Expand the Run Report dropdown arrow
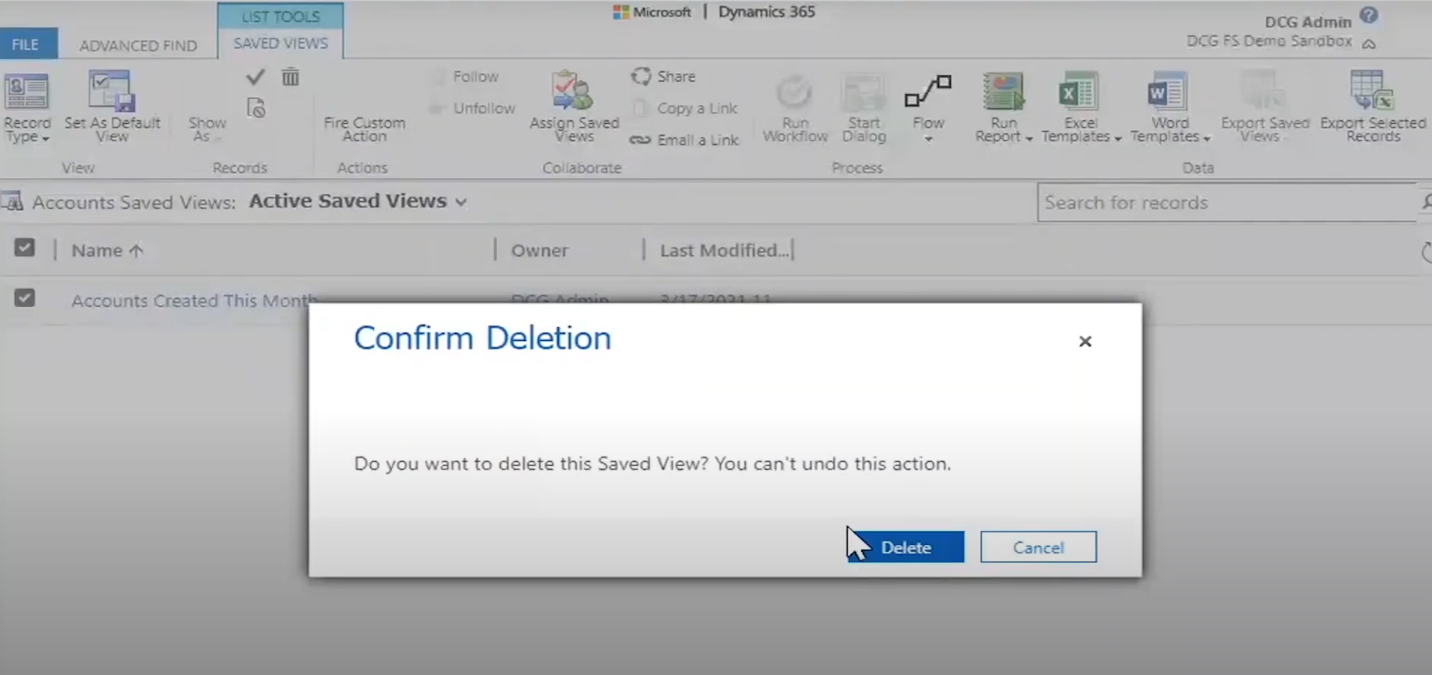Screen dimensions: 1432x675 pos(1029,139)
